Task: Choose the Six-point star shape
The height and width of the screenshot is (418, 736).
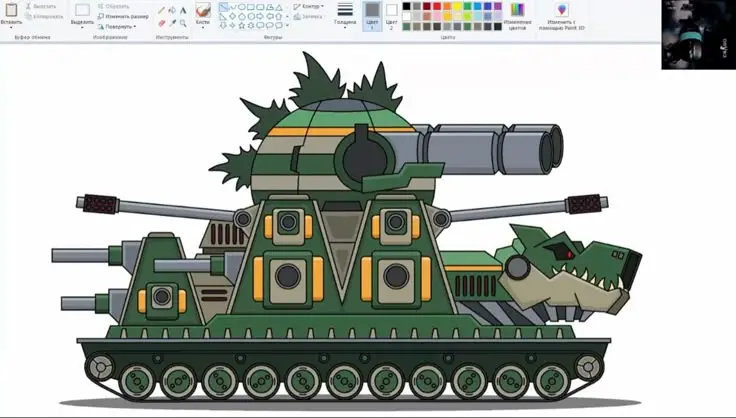Action: [x=251, y=25]
